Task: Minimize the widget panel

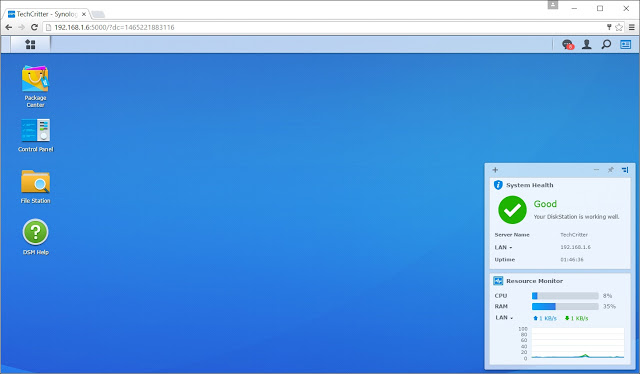Action: click(x=596, y=170)
